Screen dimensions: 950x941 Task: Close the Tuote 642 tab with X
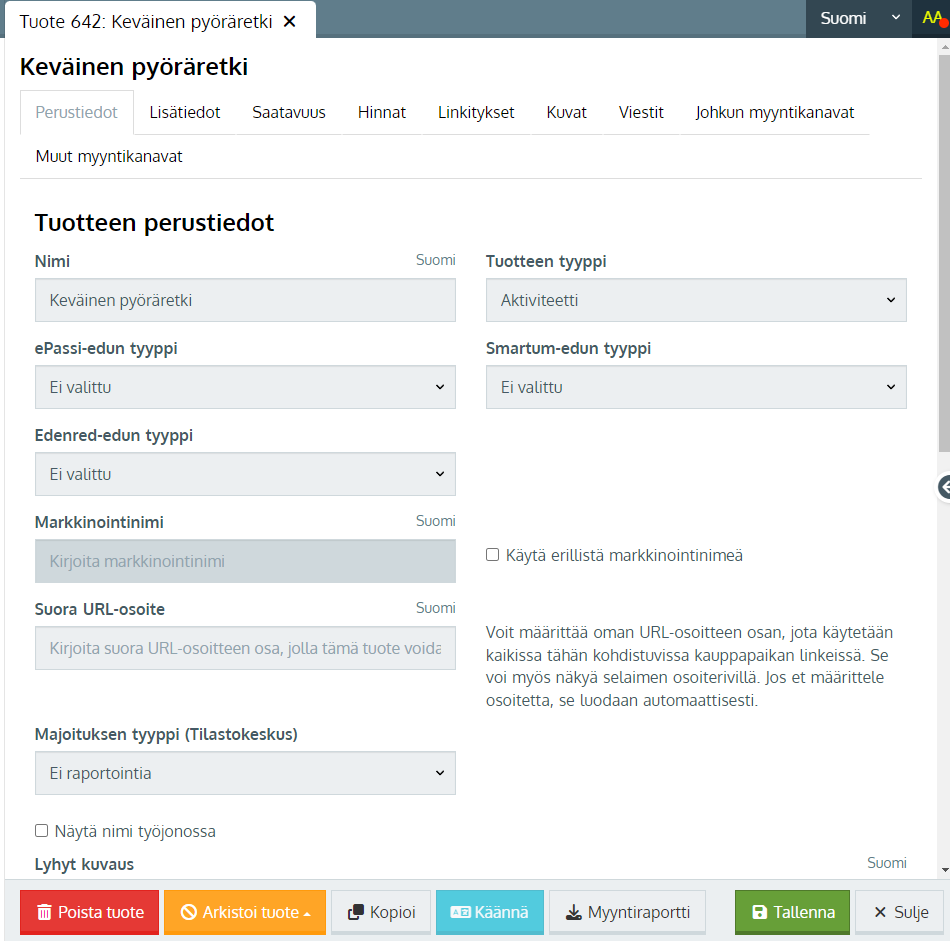290,21
